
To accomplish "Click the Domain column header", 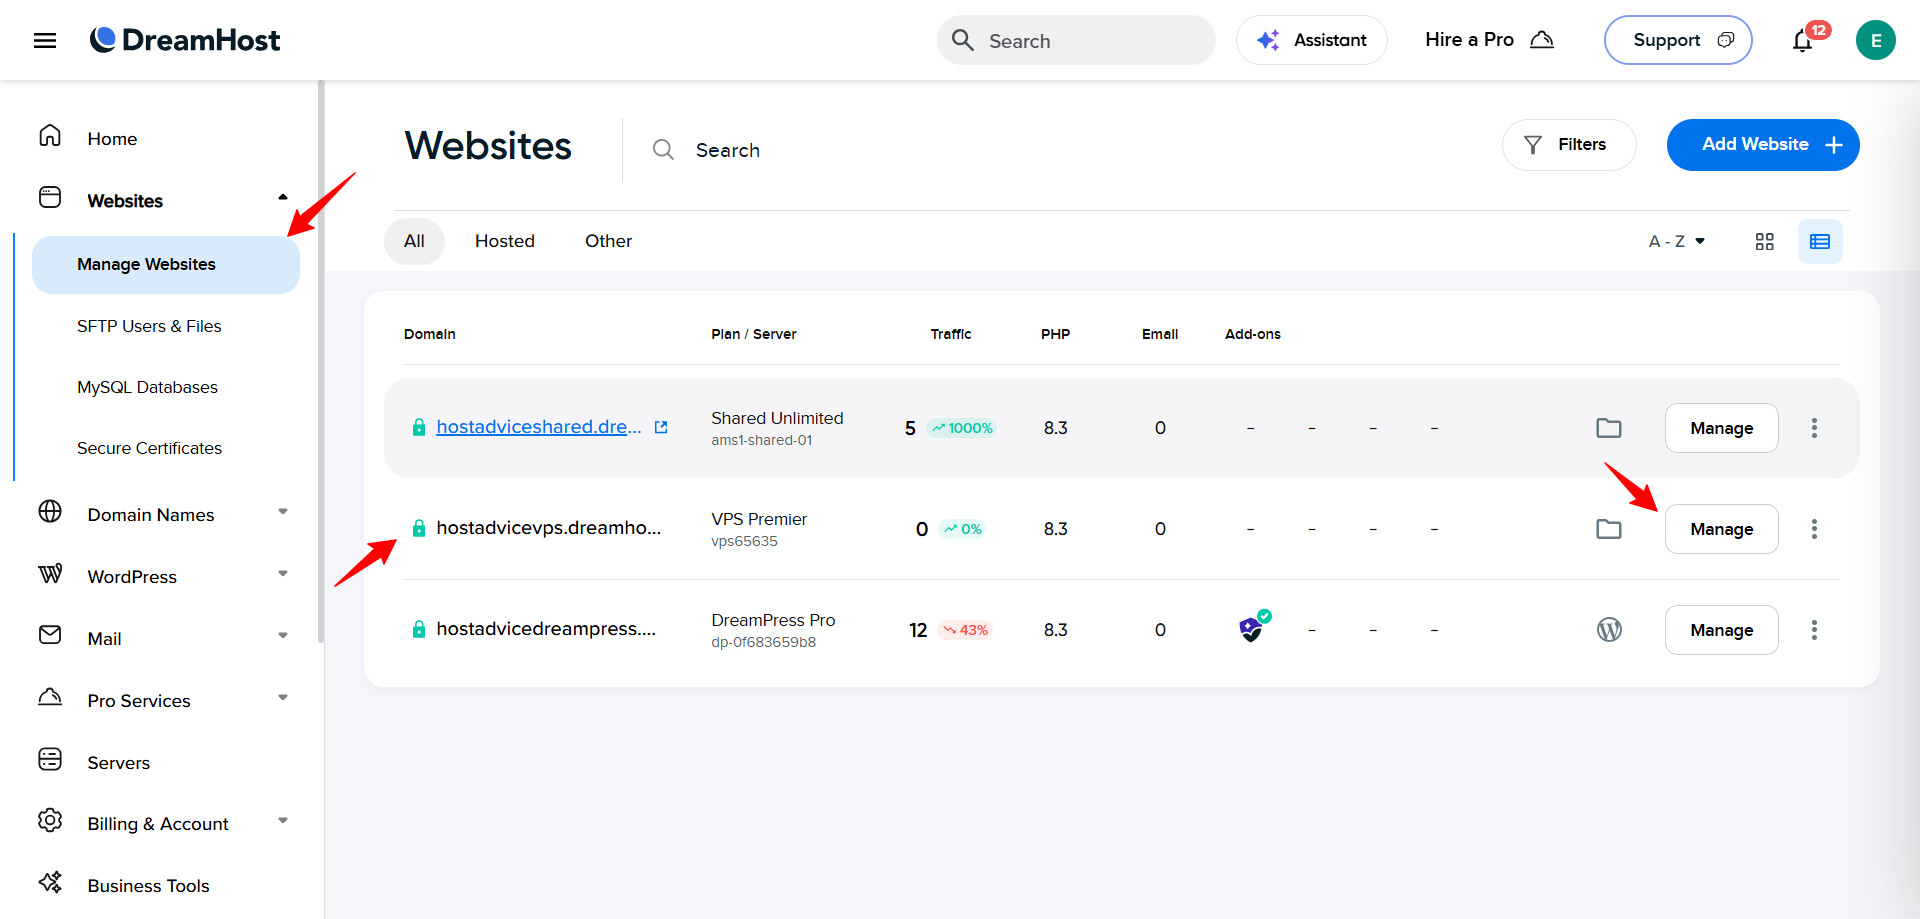I will (x=430, y=334).
